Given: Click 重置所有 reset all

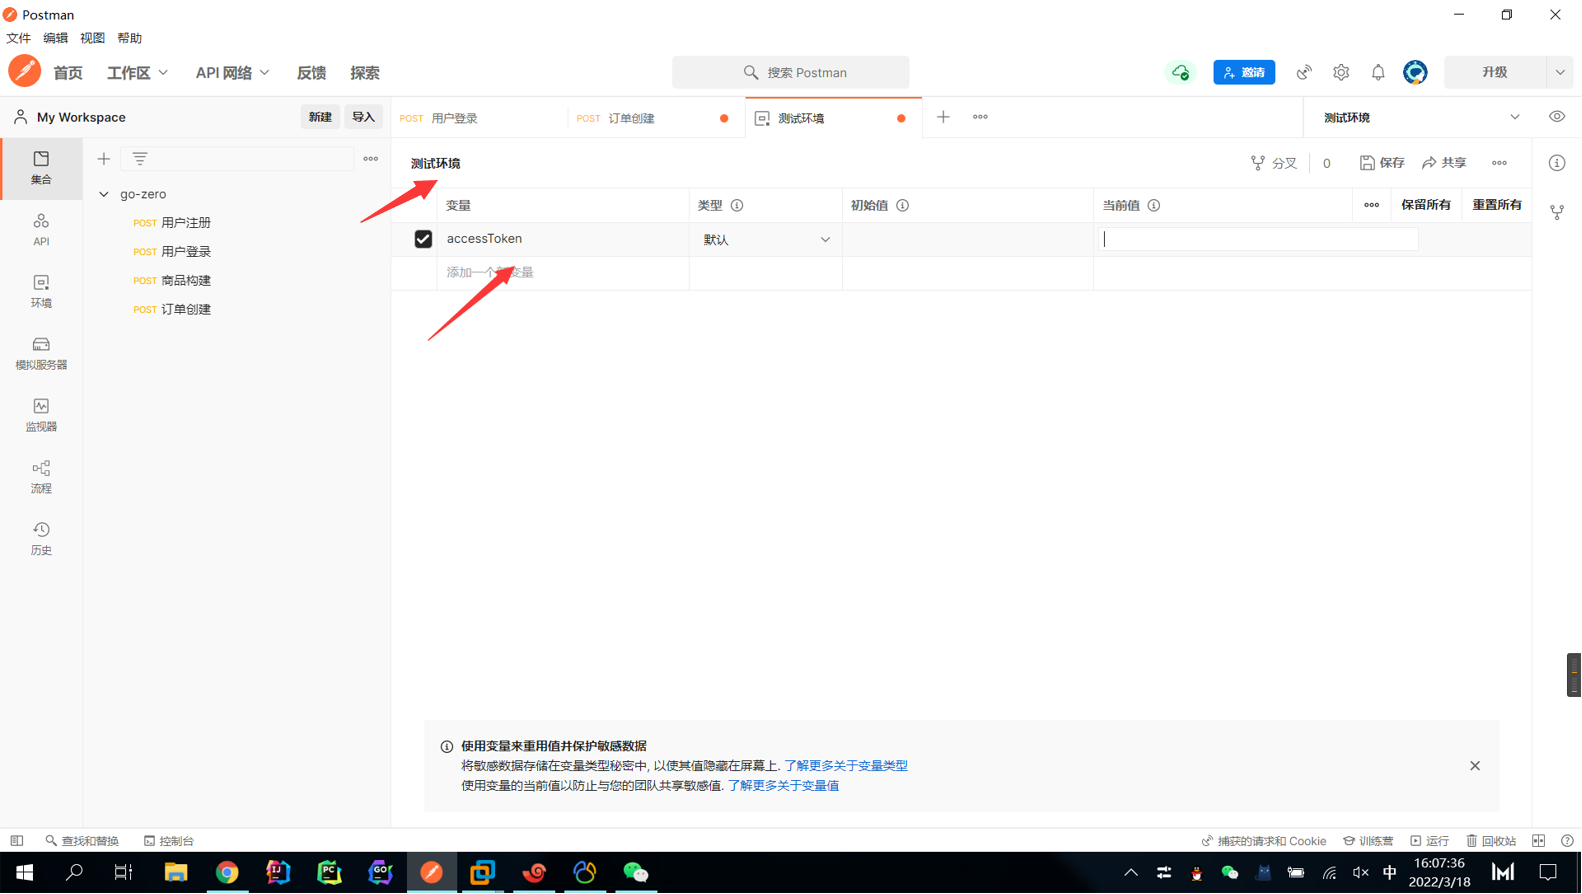Looking at the screenshot, I should 1497,205.
